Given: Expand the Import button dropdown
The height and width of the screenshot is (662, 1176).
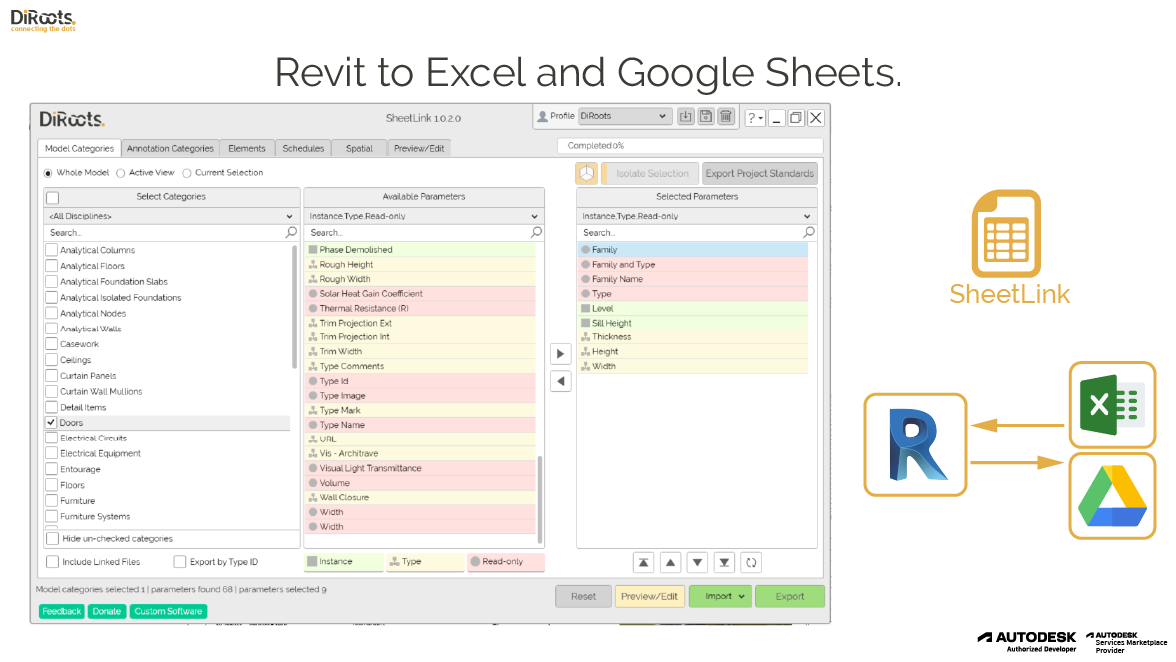Looking at the screenshot, I should click(x=742, y=597).
